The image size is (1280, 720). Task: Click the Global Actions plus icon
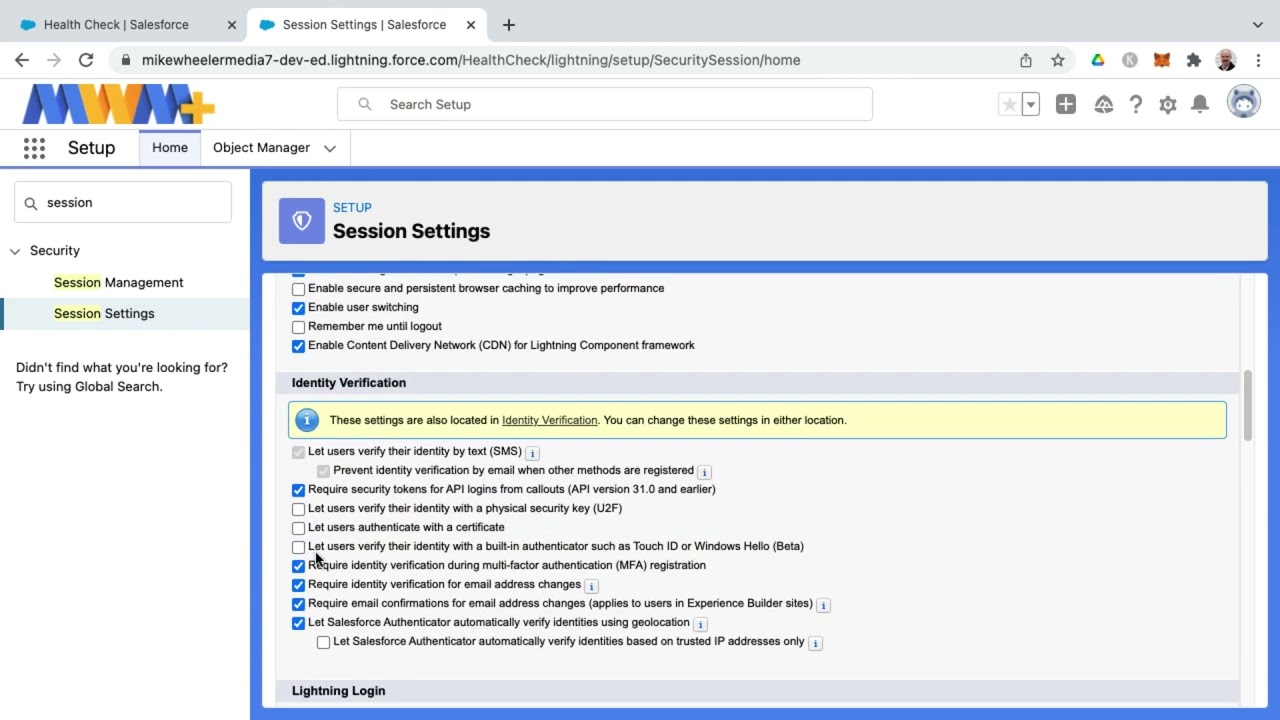1065,104
